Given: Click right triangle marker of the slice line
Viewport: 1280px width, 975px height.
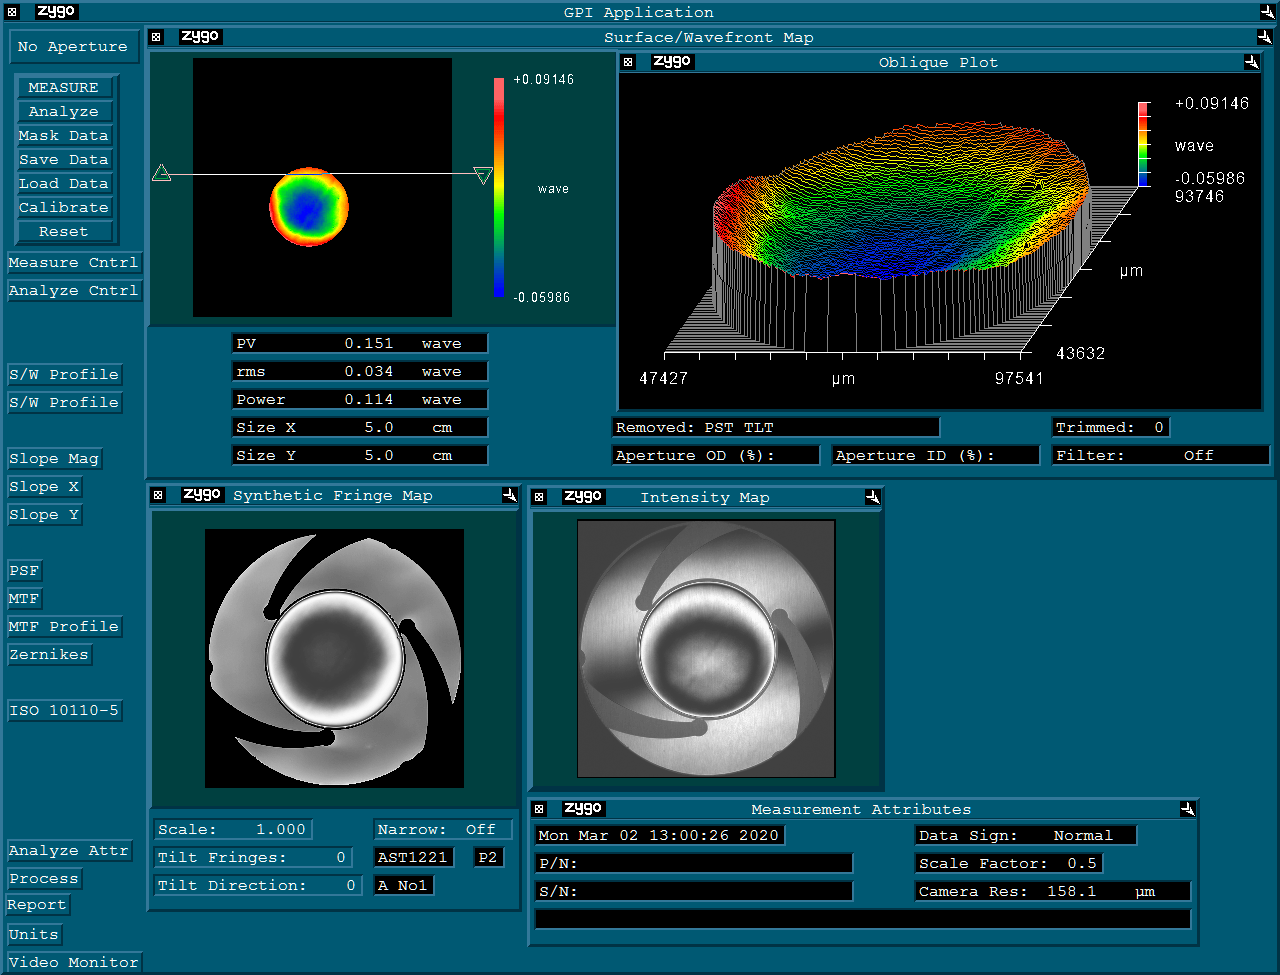Looking at the screenshot, I should tap(483, 176).
